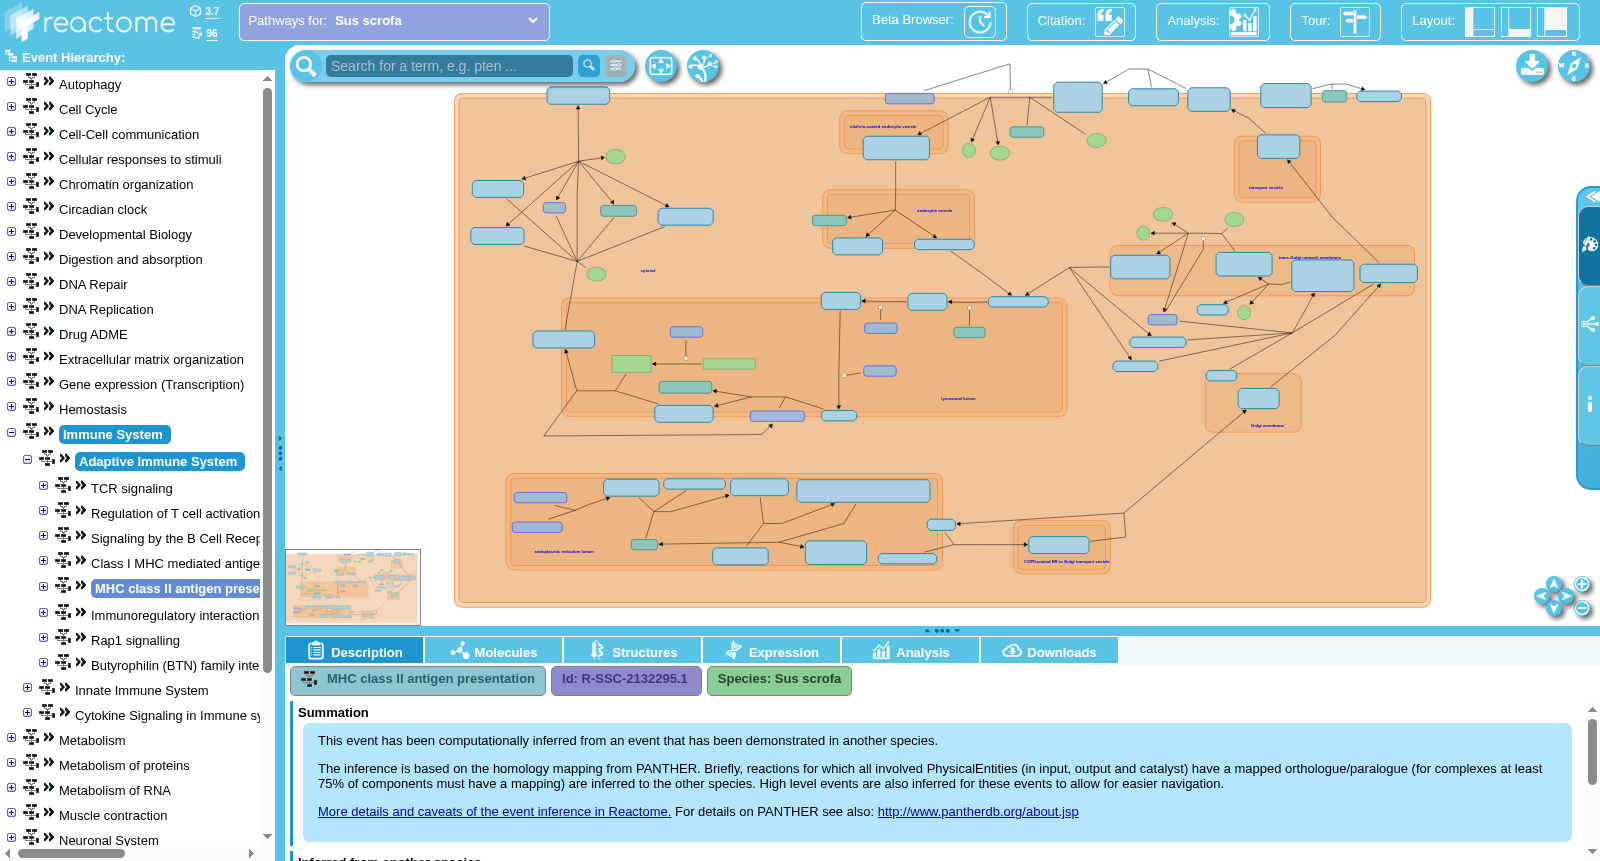The width and height of the screenshot is (1600, 861).
Task: Open the event inference caveats link
Action: pyautogui.click(x=494, y=812)
